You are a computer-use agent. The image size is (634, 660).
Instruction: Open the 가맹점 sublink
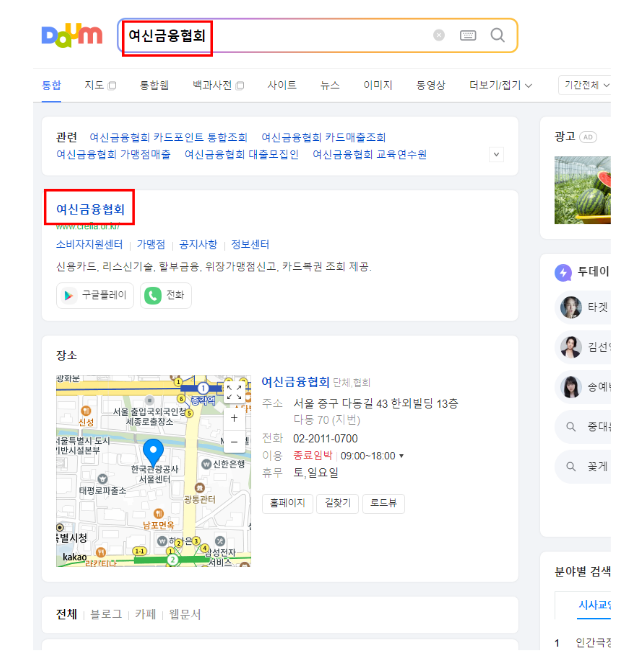pyautogui.click(x=151, y=244)
